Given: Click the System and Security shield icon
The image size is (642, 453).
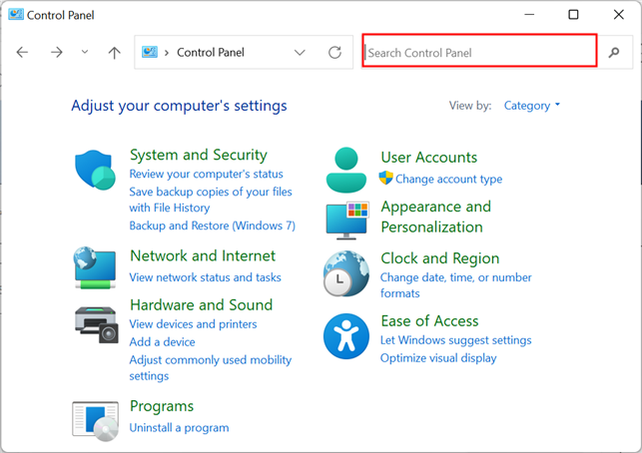Looking at the screenshot, I should (96, 169).
